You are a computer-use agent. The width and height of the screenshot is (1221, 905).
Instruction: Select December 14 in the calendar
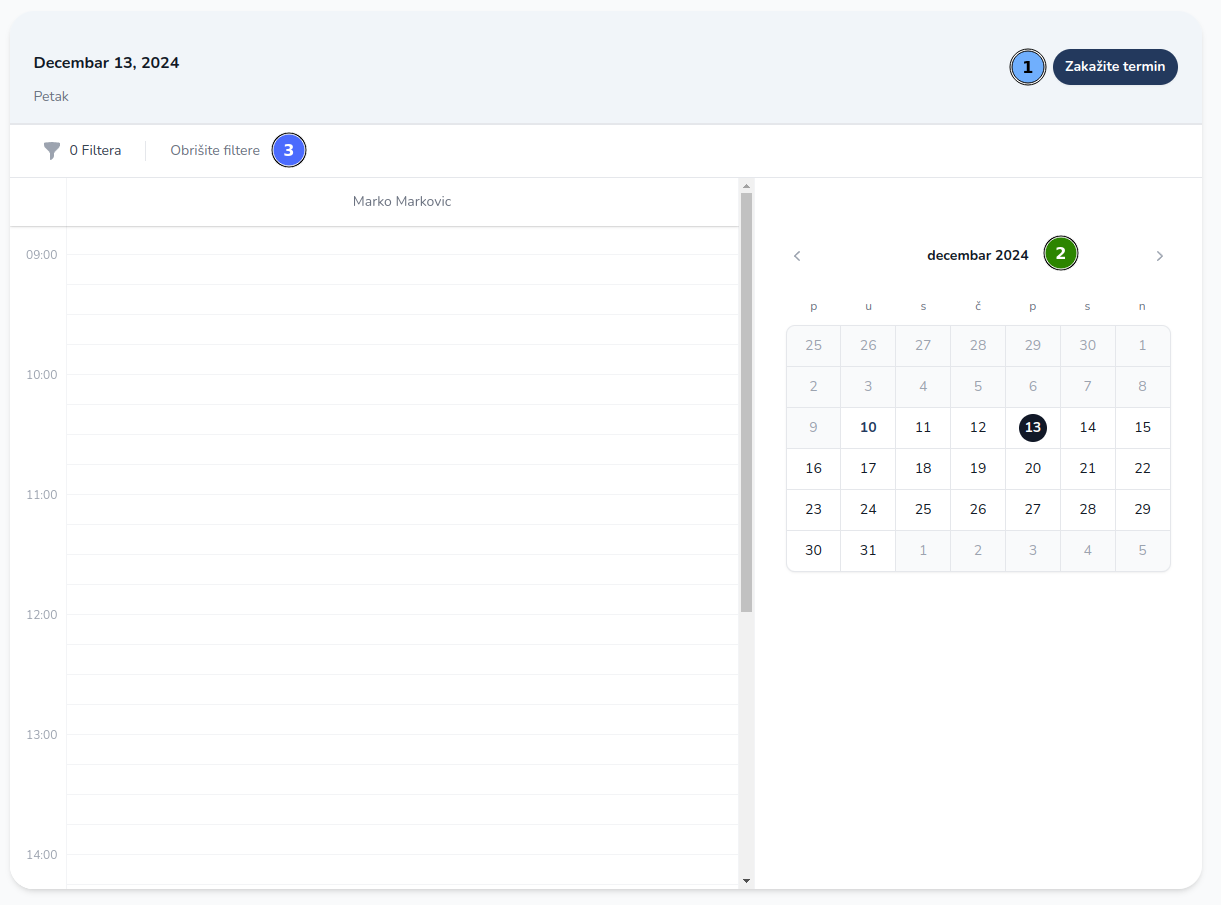(x=1087, y=428)
